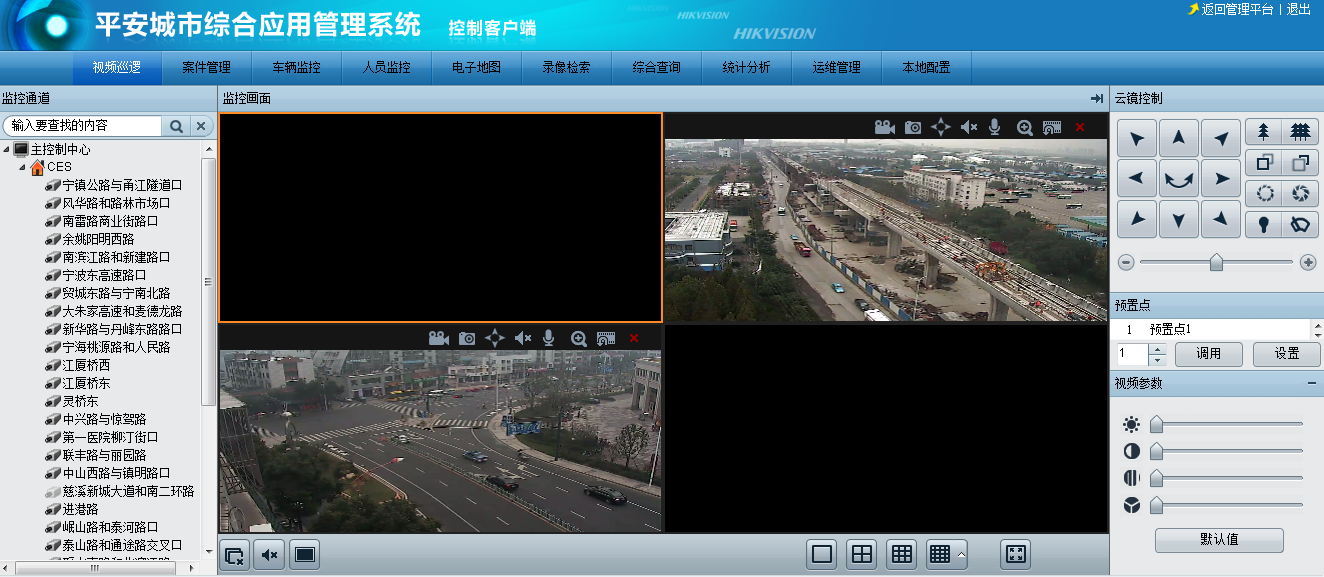Viewport: 1324px width, 577px height.
Task: Click PTZ speed minus button
Action: pos(1126,262)
